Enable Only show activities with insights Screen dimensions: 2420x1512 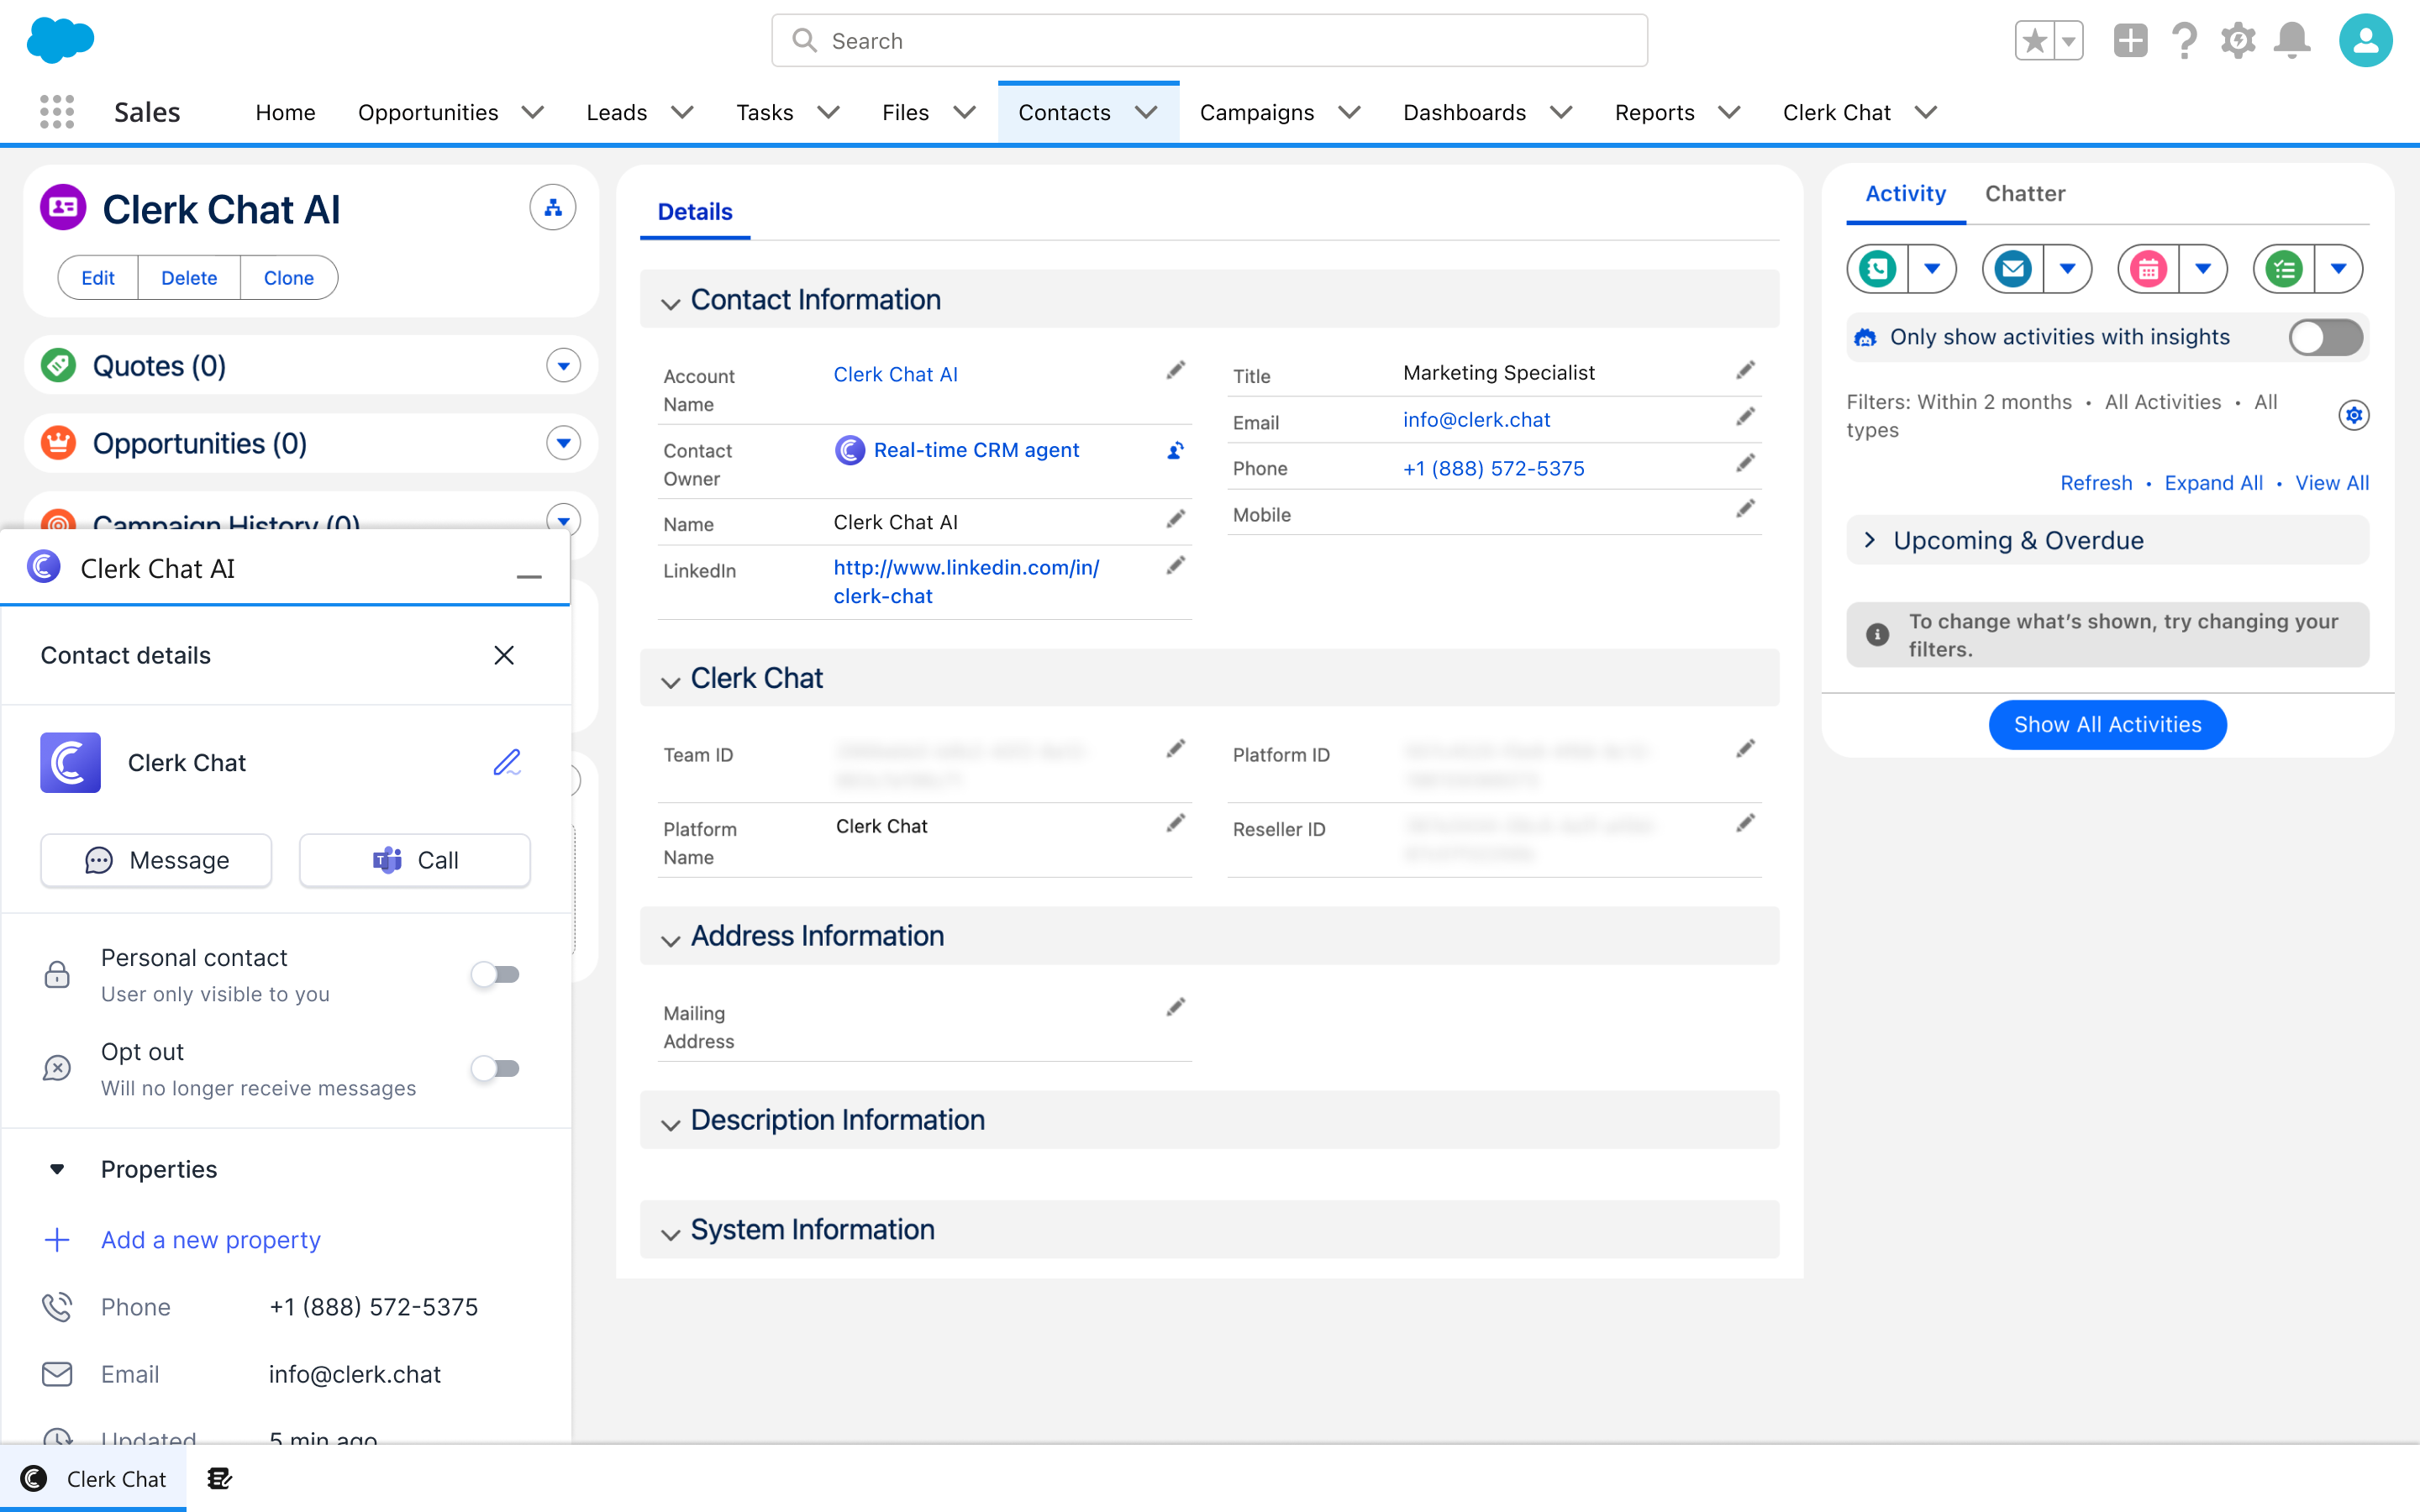coord(2325,337)
